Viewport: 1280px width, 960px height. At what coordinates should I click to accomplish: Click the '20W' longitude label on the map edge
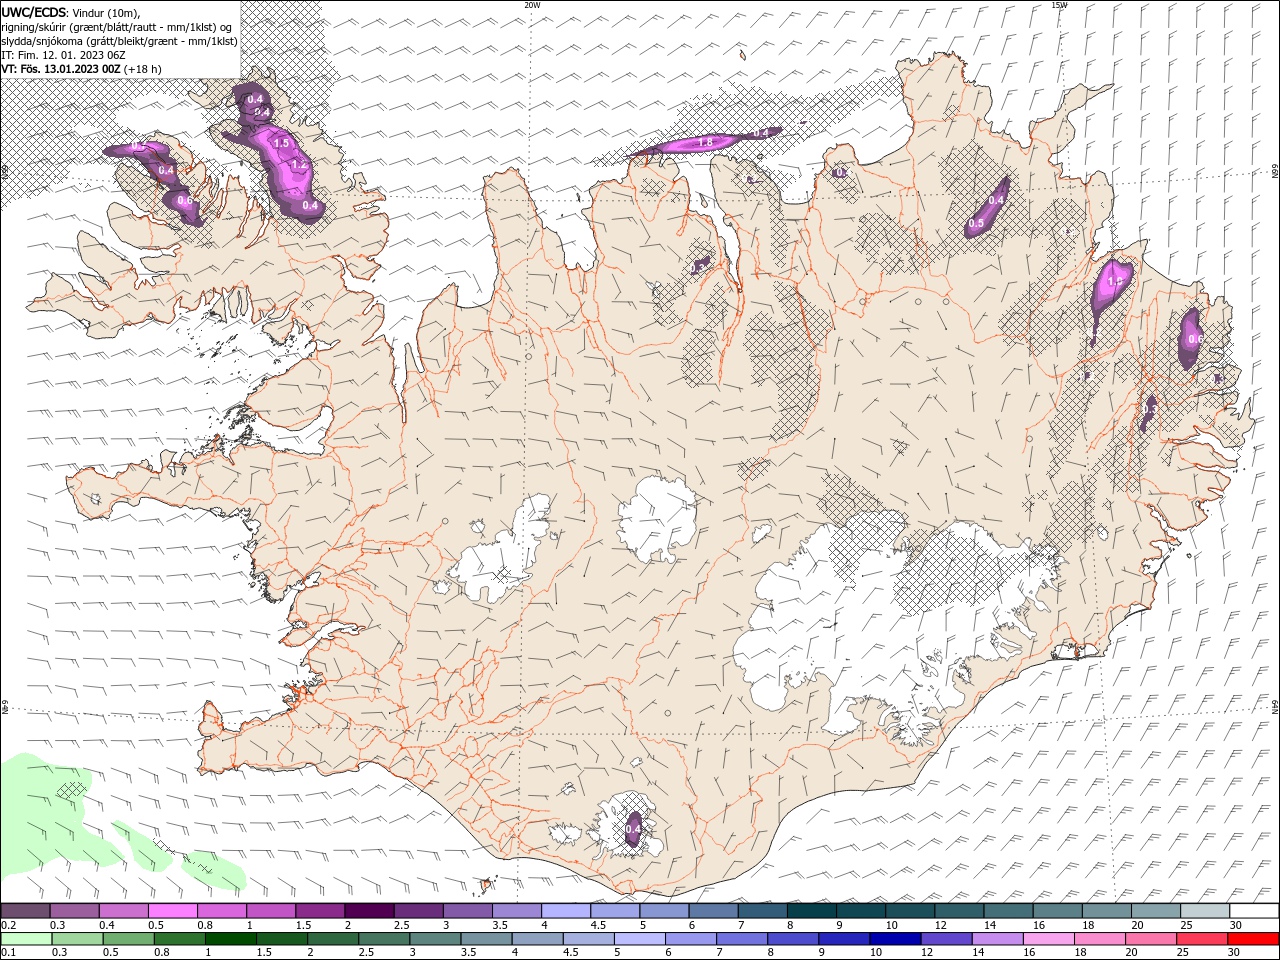532,5
